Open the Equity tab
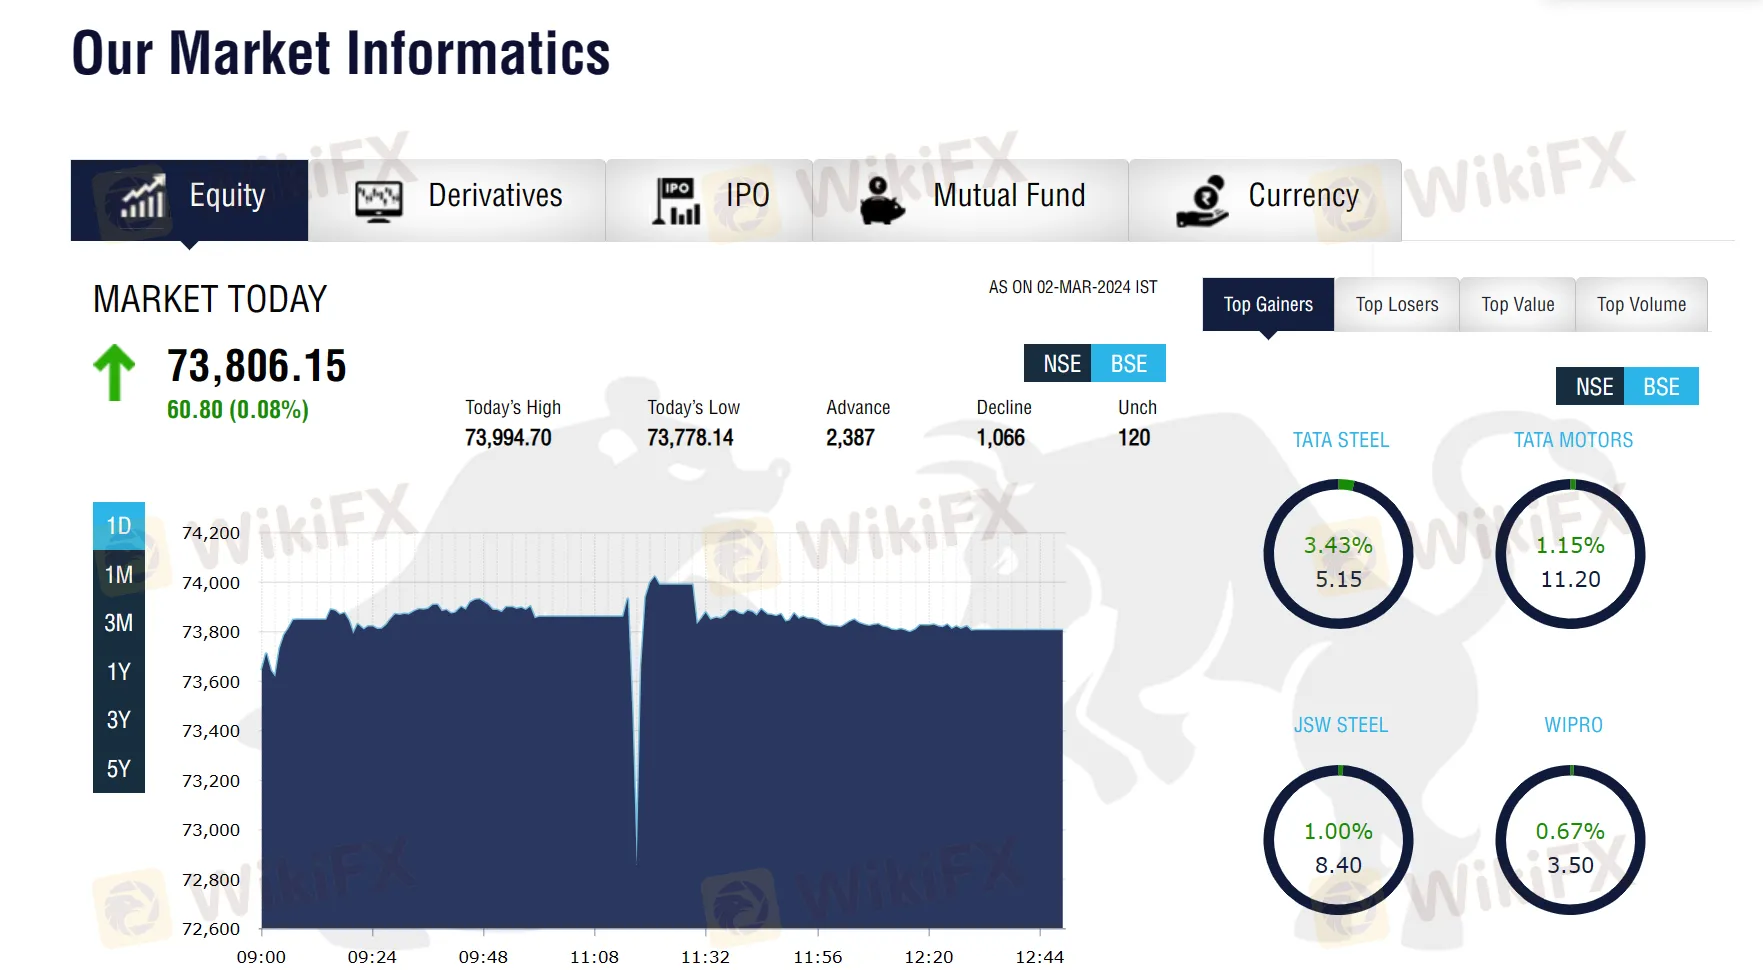This screenshot has width=1763, height=970. pos(189,199)
